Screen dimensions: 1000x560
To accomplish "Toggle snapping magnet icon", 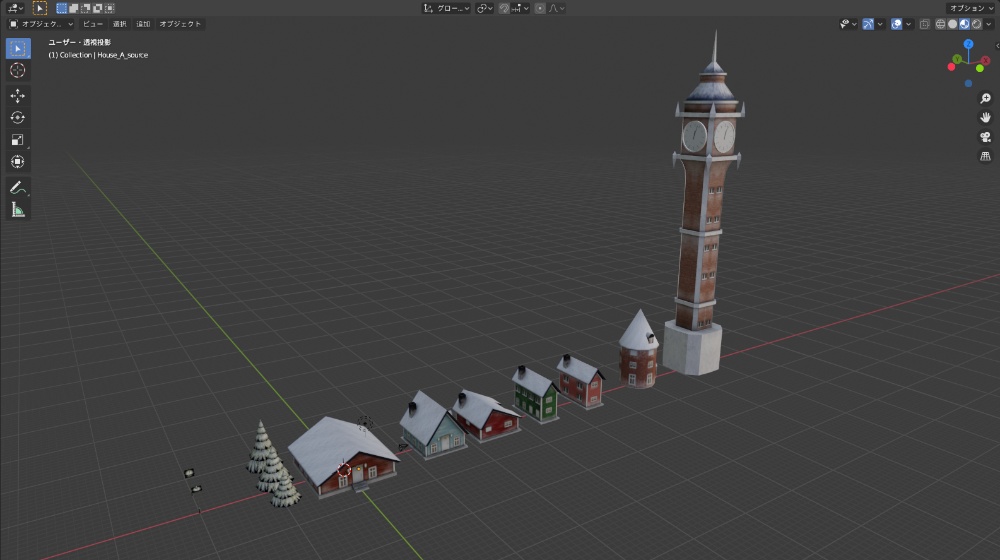I will click(x=504, y=8).
